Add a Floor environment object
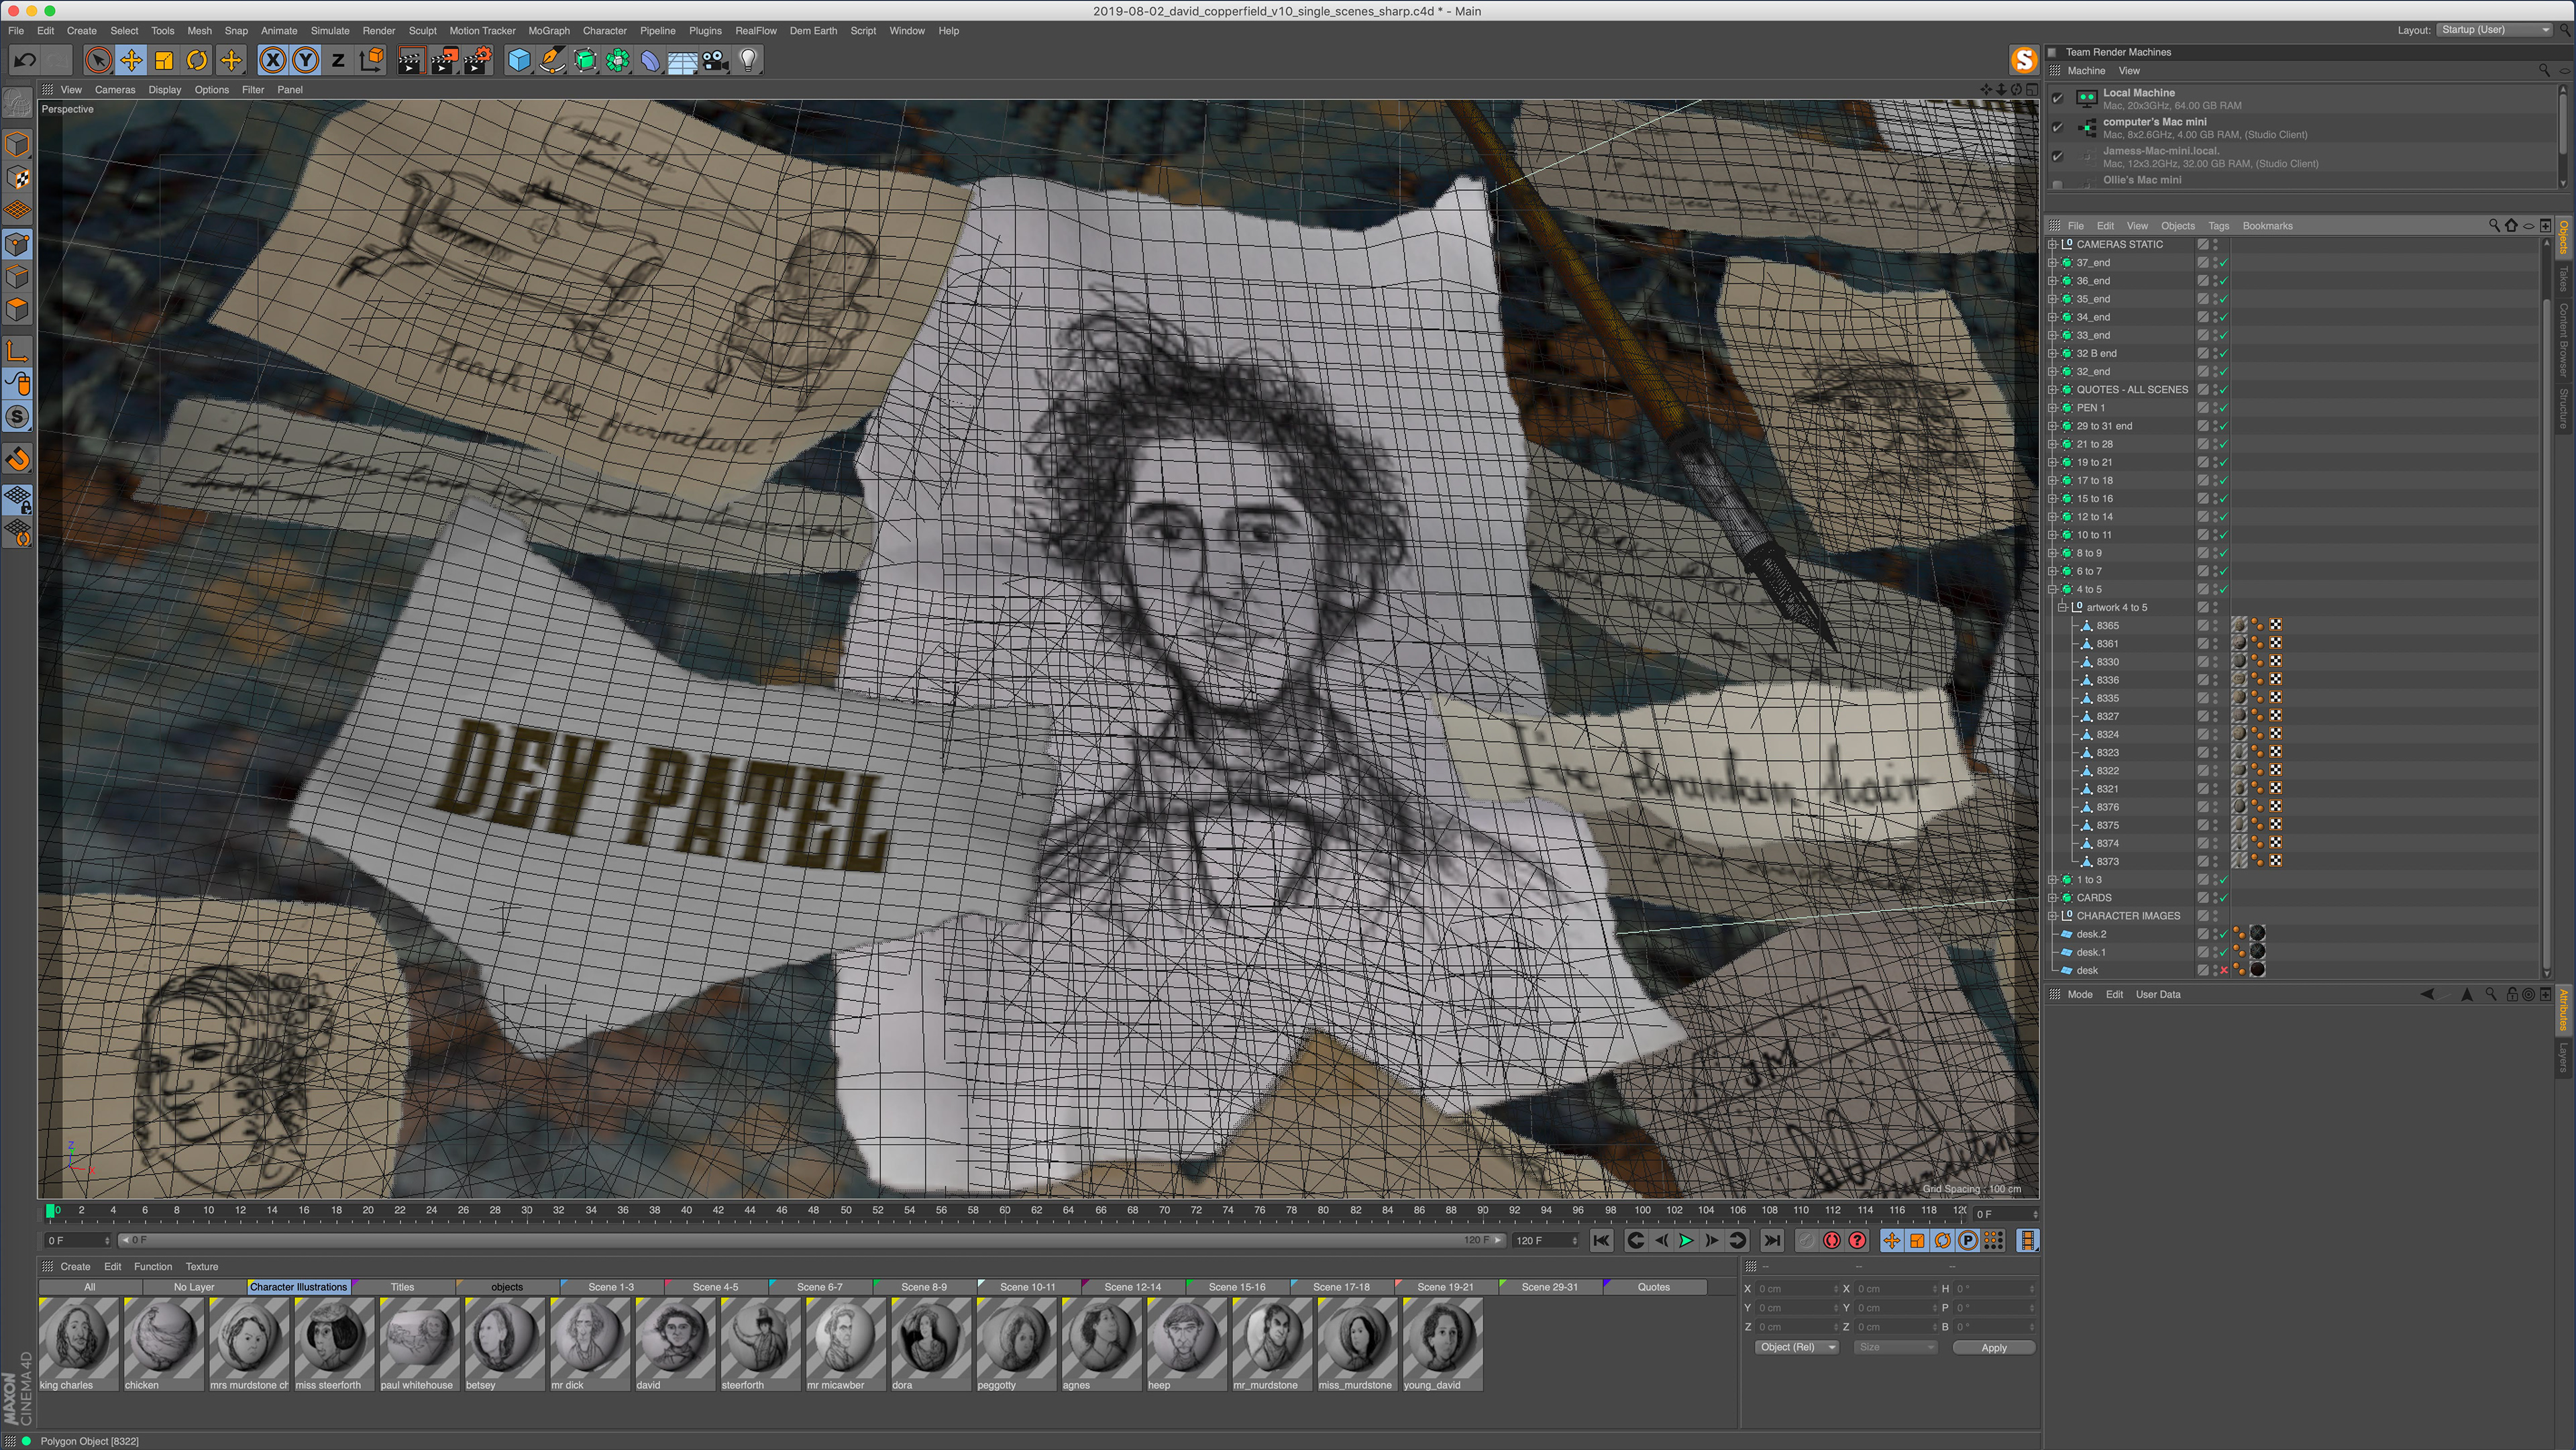The width and height of the screenshot is (2576, 1450). tap(682, 61)
